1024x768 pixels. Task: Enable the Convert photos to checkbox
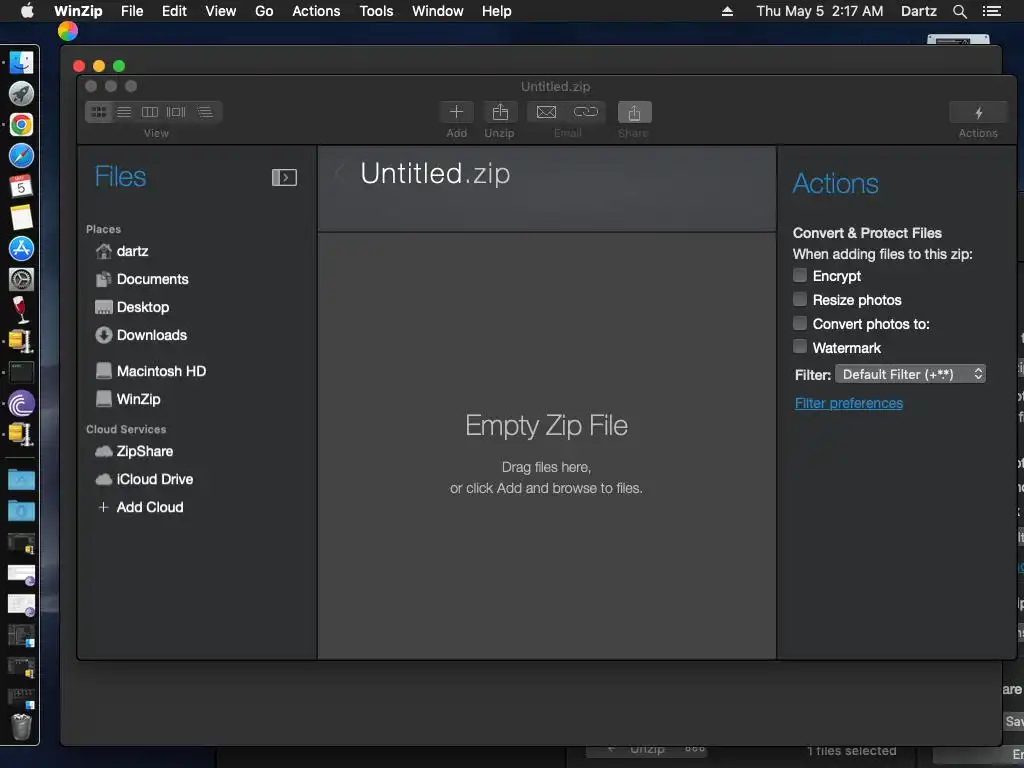click(x=799, y=323)
